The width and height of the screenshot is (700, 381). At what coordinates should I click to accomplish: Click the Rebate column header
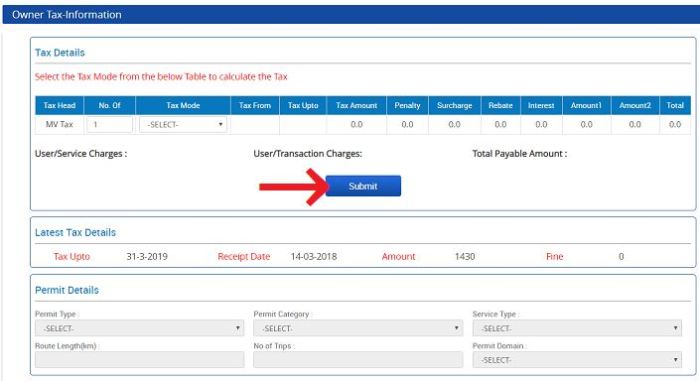500,105
